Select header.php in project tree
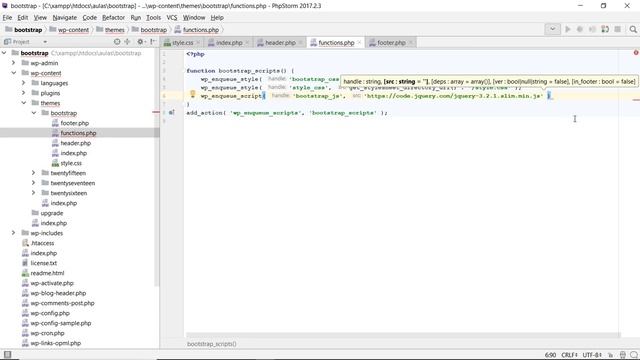 (76, 143)
